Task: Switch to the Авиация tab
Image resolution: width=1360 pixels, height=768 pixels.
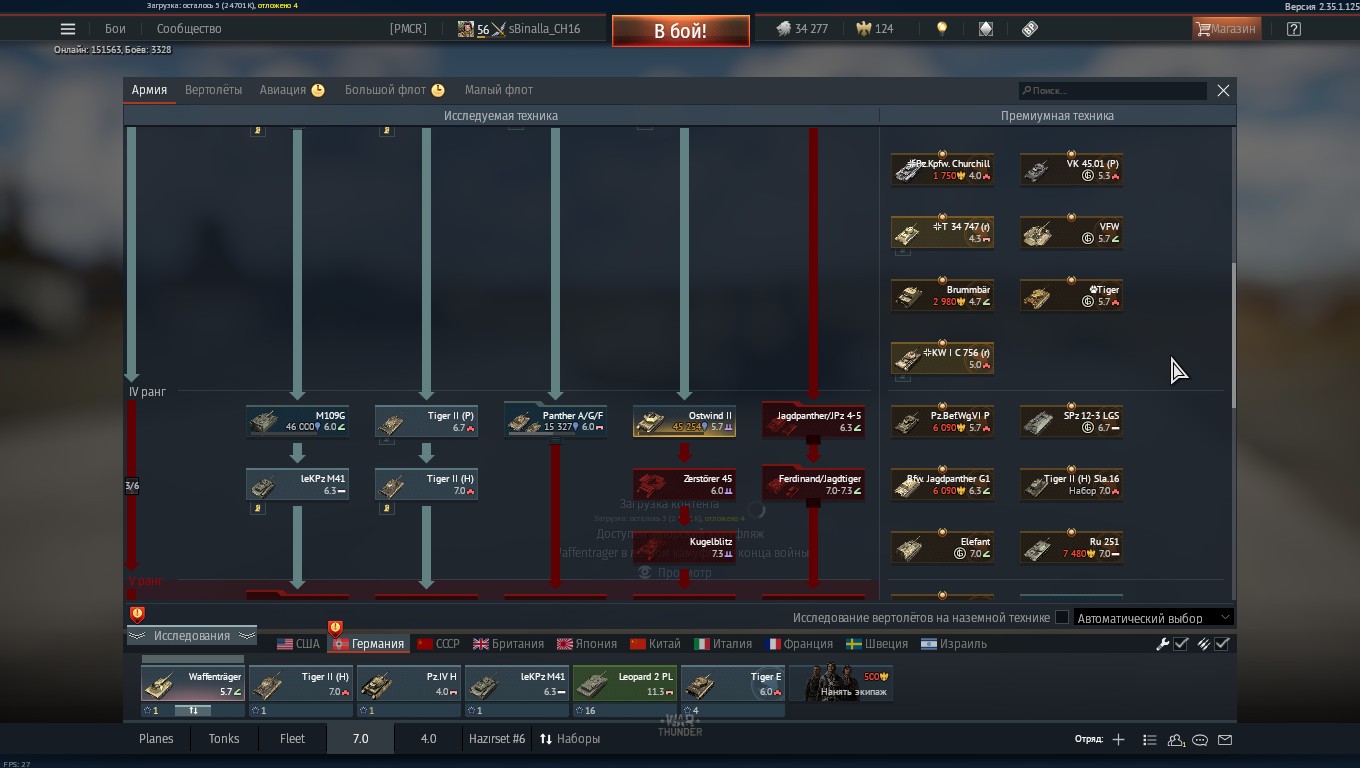Action: (292, 90)
